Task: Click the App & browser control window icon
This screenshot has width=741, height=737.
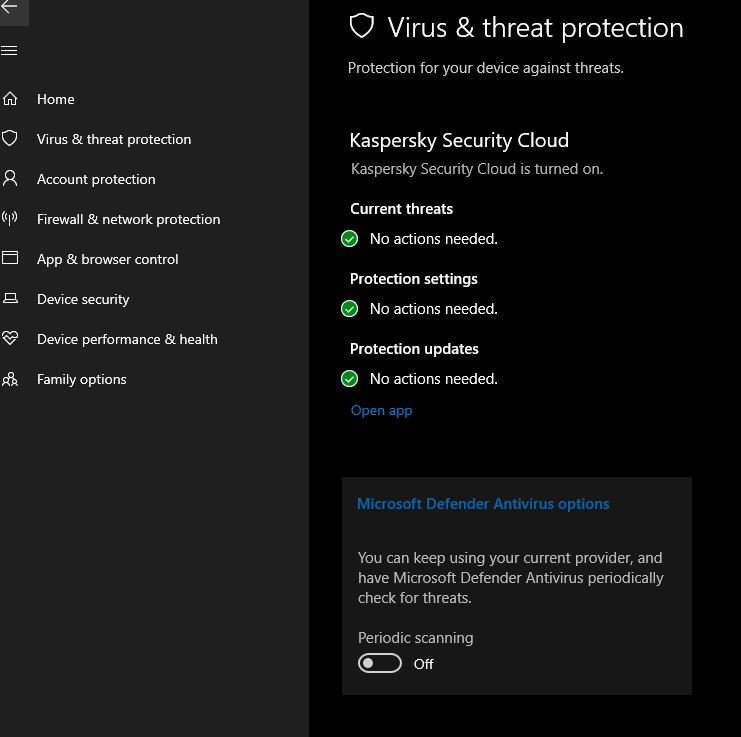Action: coord(10,259)
